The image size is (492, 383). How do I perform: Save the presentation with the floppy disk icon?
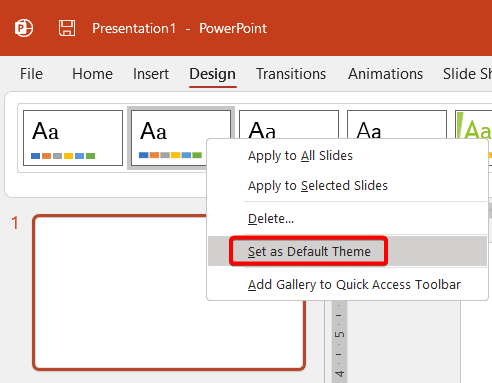point(67,28)
